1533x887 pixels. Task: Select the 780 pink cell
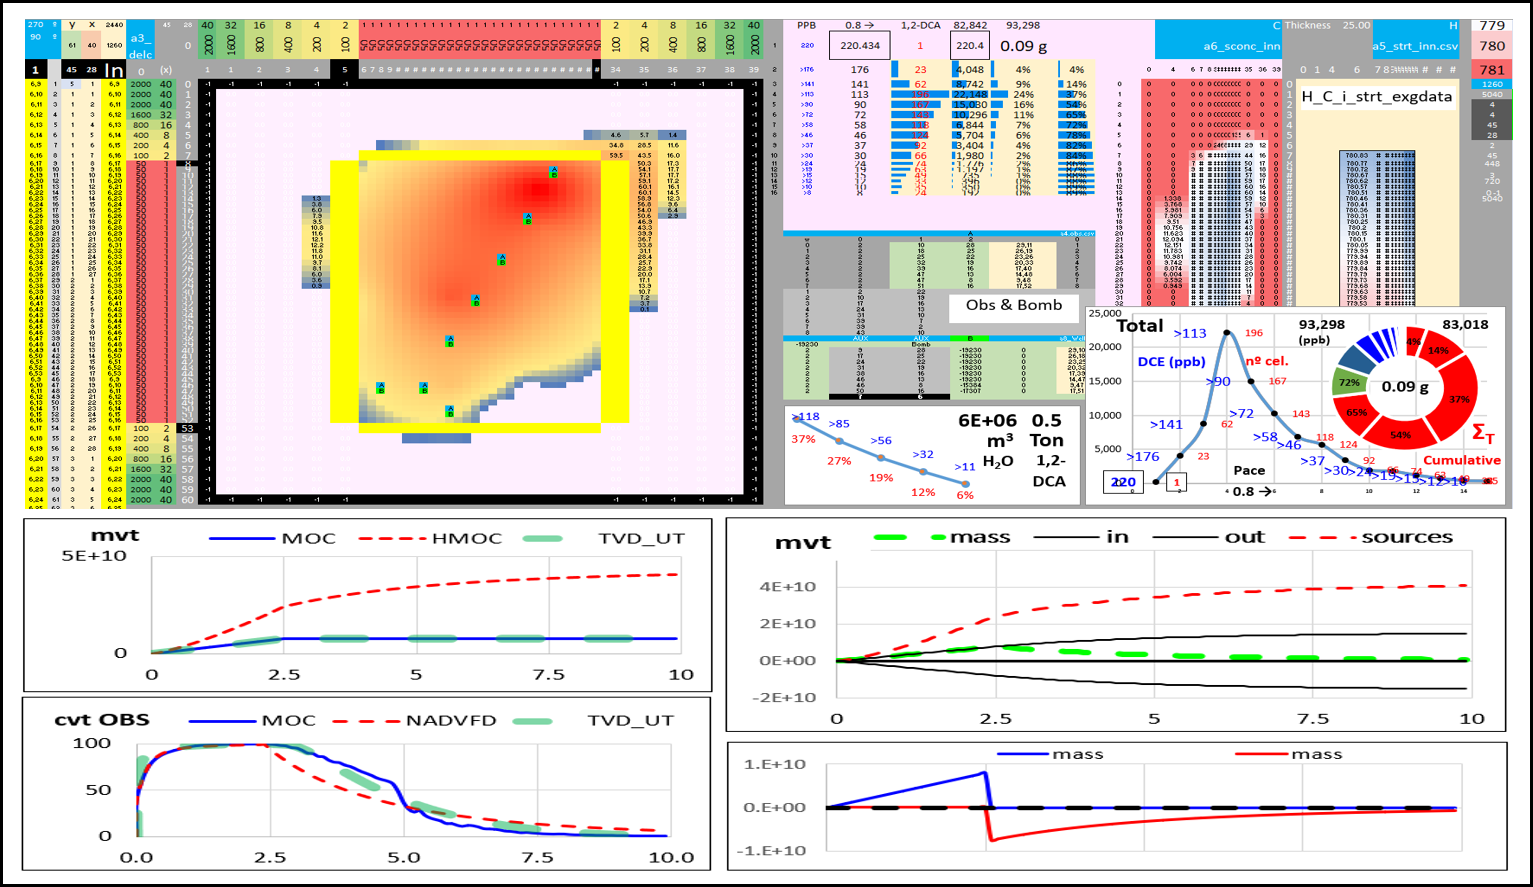tap(1492, 46)
